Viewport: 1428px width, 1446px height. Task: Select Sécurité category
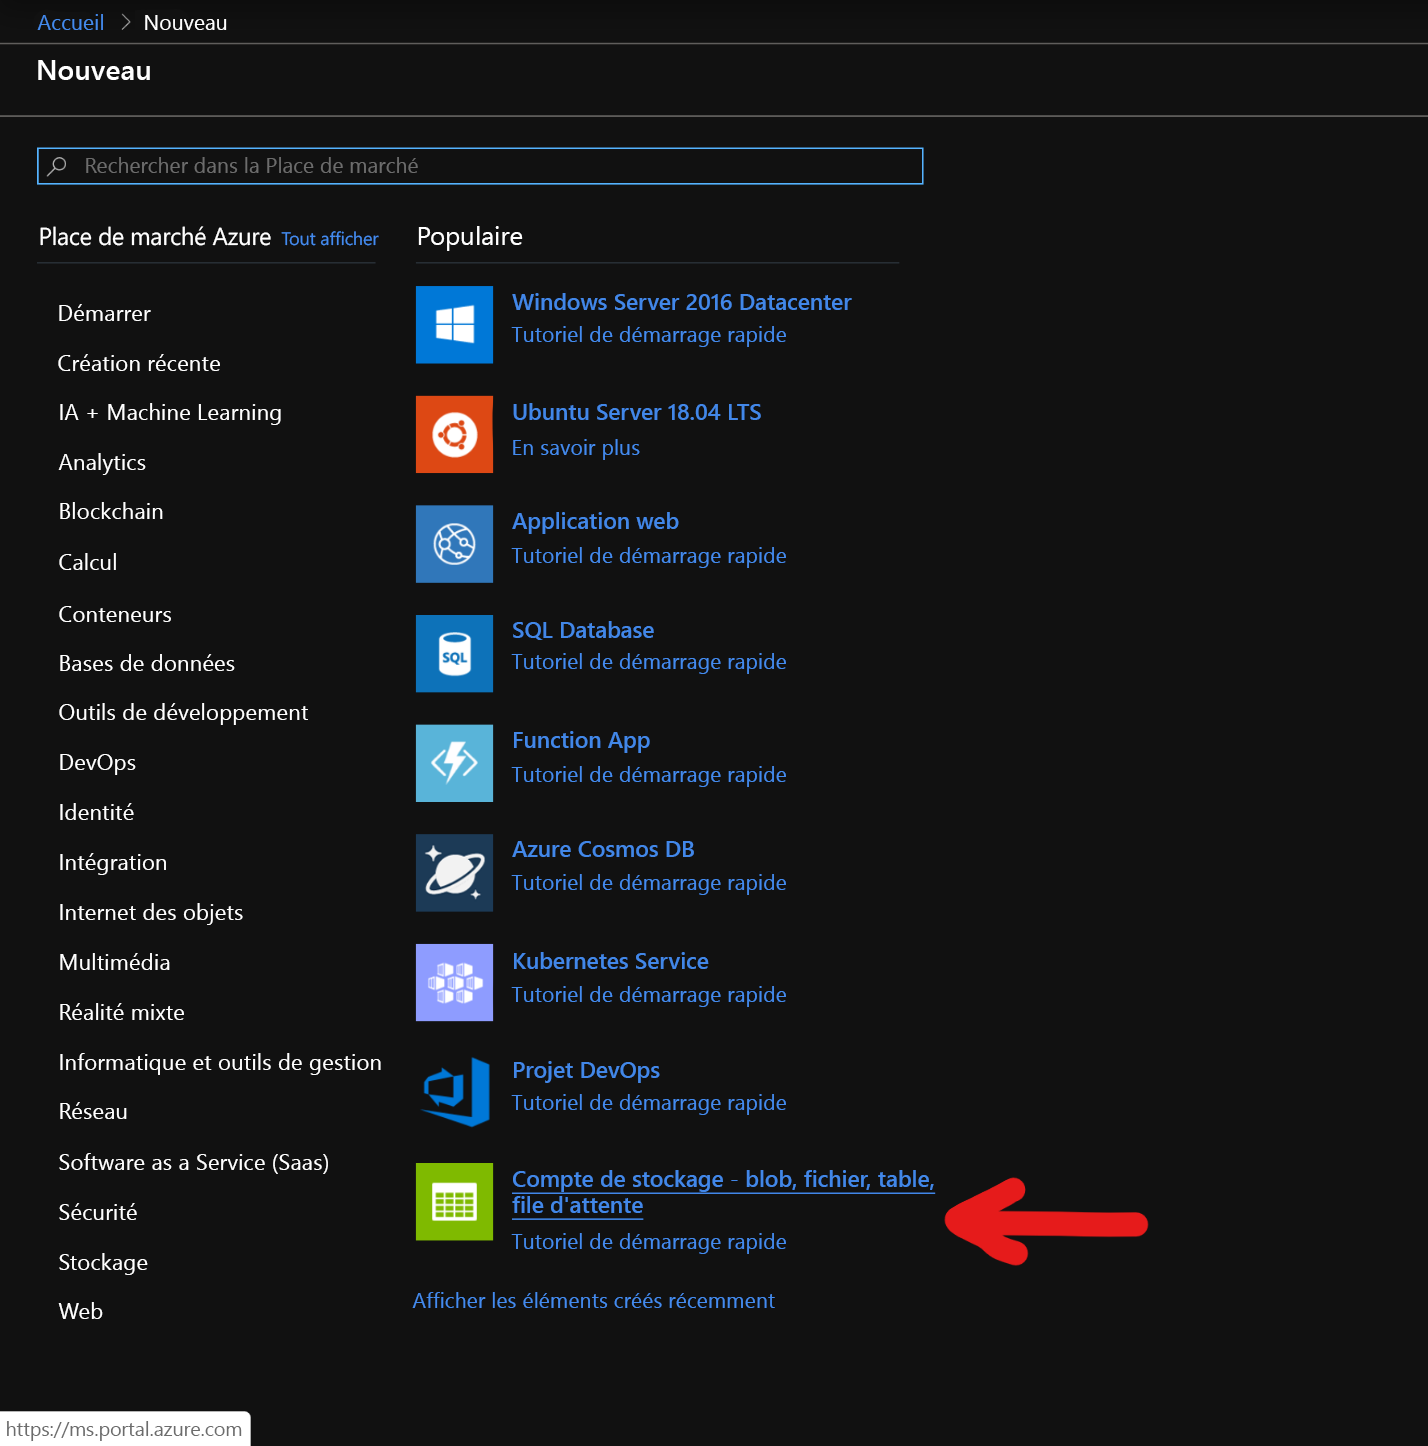click(x=98, y=1212)
